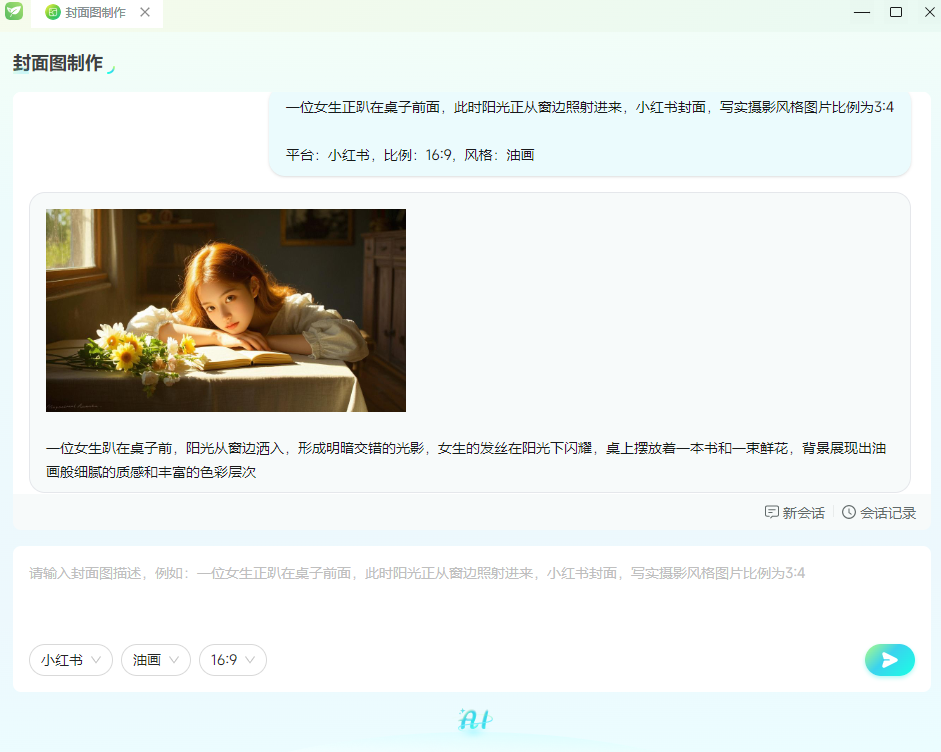The image size is (941, 752).
Task: Start a new chat via 新会话
Action: (x=795, y=513)
